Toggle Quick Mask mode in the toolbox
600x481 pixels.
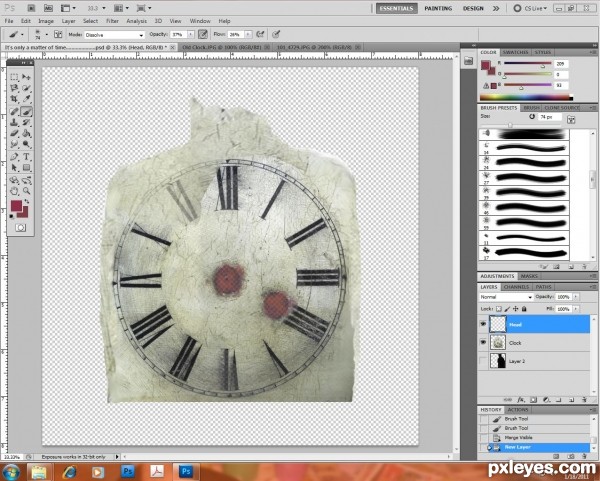pos(20,228)
